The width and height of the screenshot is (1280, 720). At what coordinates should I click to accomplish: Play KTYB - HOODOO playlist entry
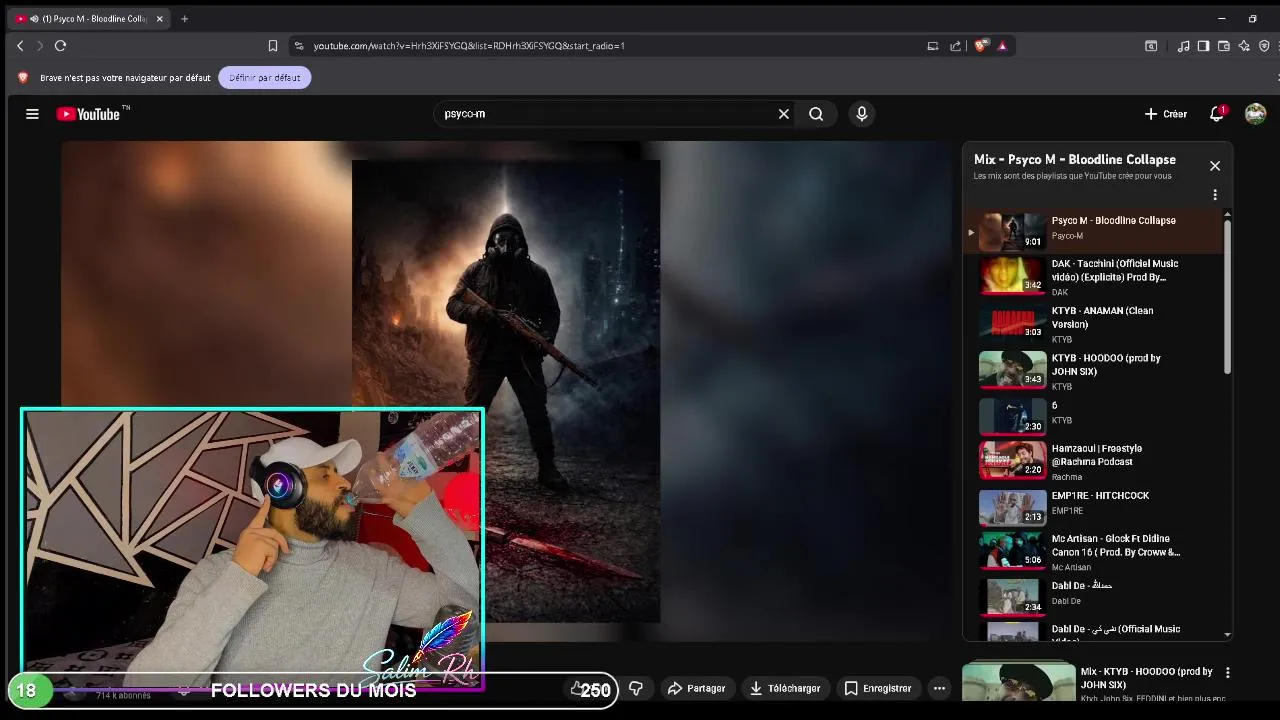click(1095, 371)
